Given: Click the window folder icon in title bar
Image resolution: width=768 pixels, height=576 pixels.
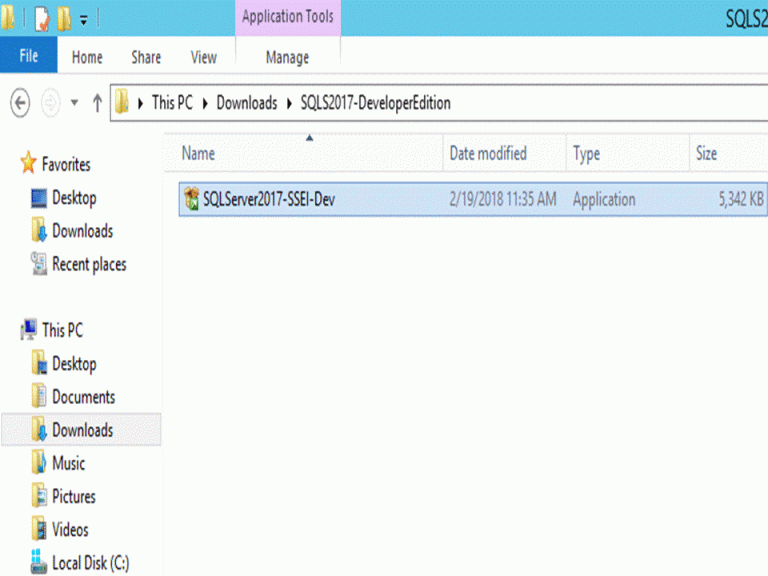Looking at the screenshot, I should coord(7,17).
